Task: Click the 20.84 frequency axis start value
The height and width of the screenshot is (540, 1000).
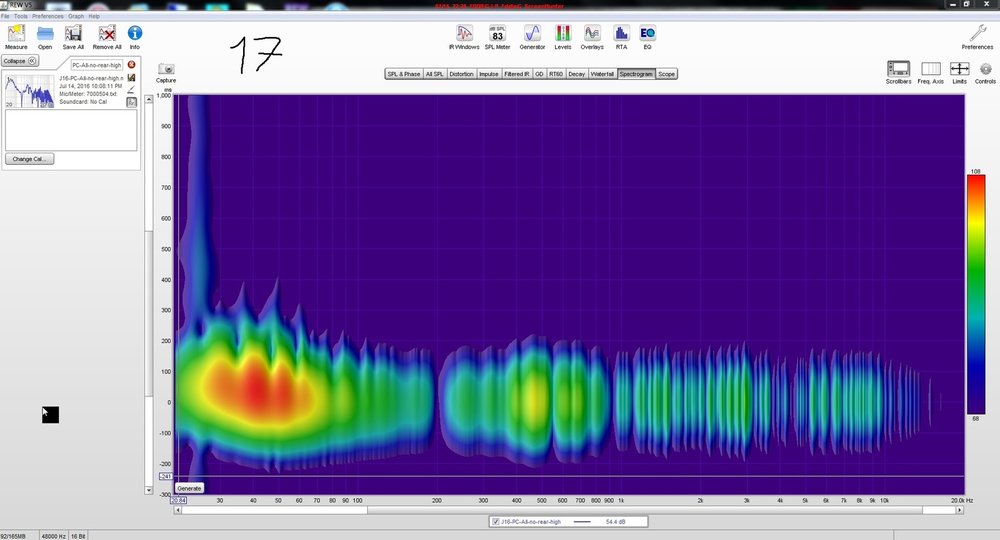Action: (x=179, y=500)
